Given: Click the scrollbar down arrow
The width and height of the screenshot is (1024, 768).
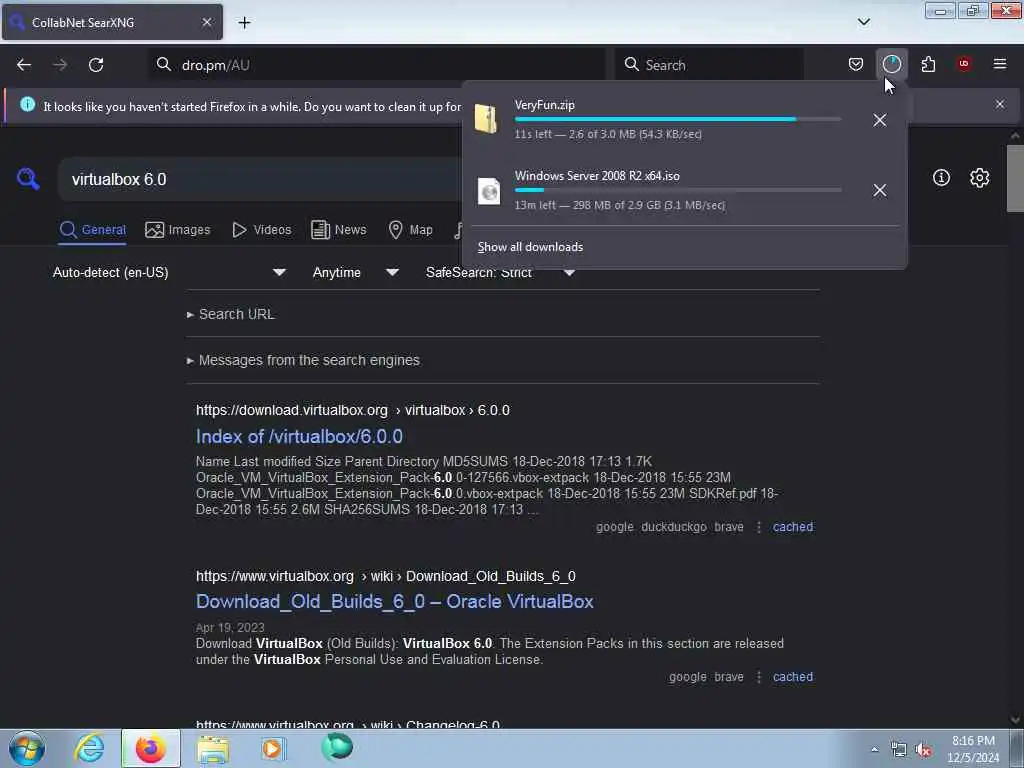Looking at the screenshot, I should 1015,720.
